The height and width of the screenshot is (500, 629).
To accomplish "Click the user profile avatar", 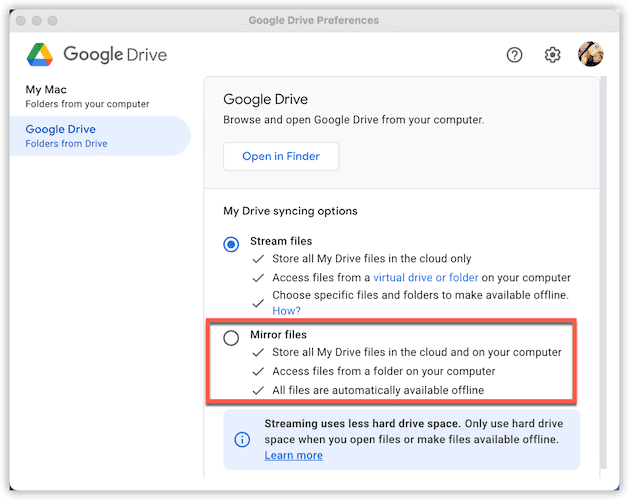I will point(590,54).
